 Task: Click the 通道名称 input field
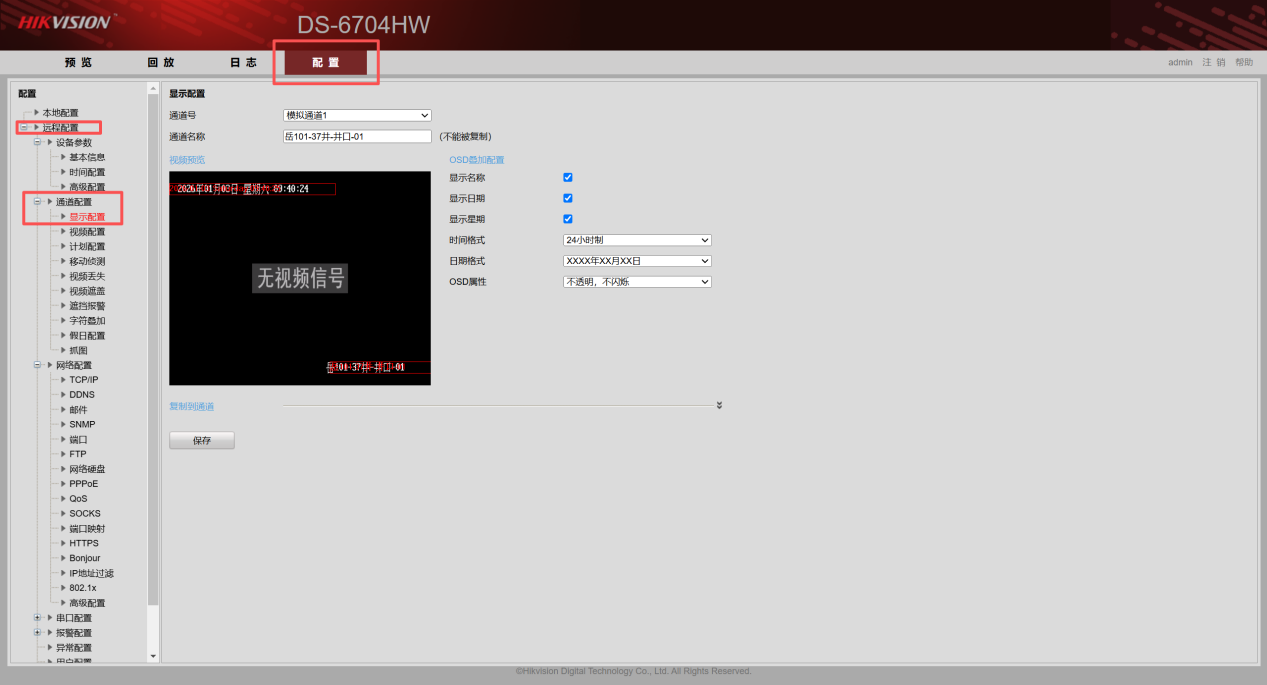(x=357, y=136)
